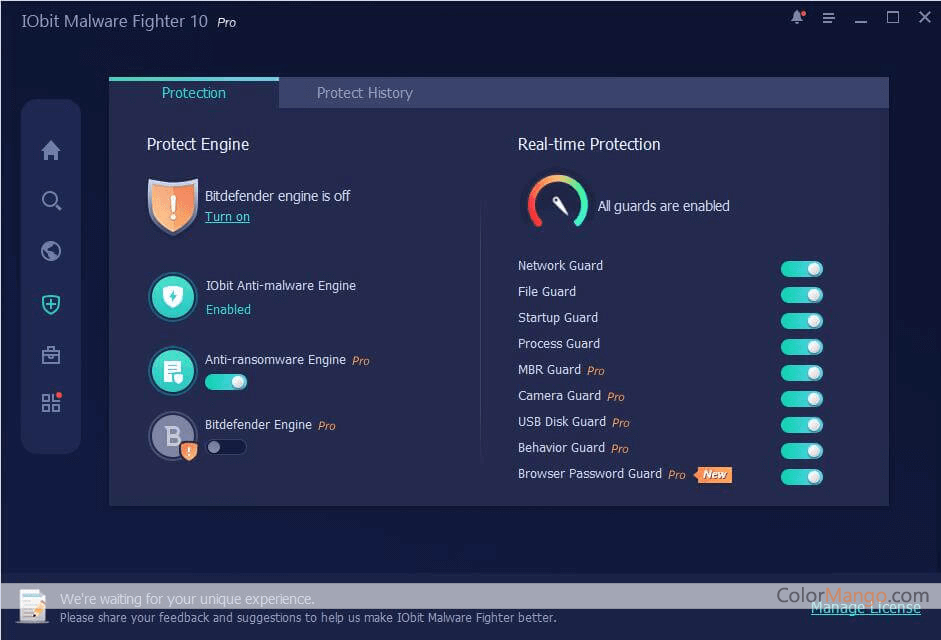The width and height of the screenshot is (941, 640).
Task: Disable the Anti-ransomware Engine toggle
Action: coord(226,382)
